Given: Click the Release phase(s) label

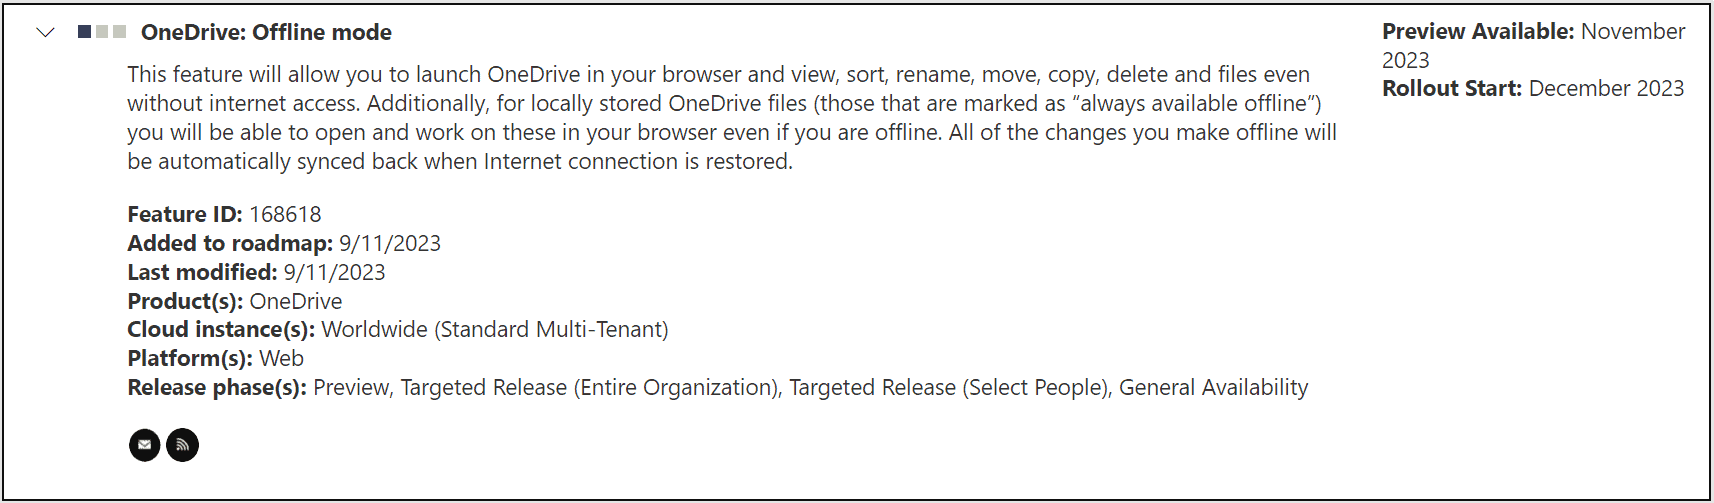Looking at the screenshot, I should pyautogui.click(x=217, y=387).
